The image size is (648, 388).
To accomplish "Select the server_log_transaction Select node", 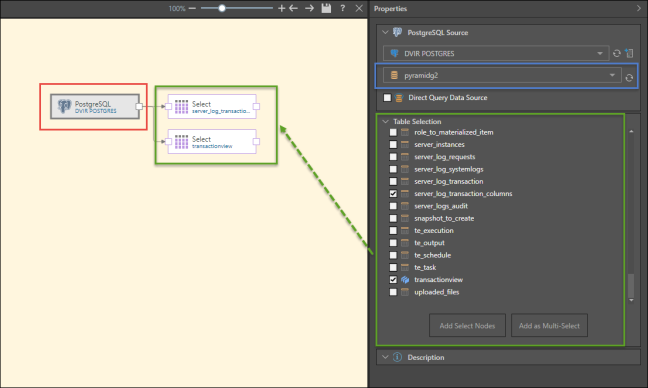I will pyautogui.click(x=212, y=107).
